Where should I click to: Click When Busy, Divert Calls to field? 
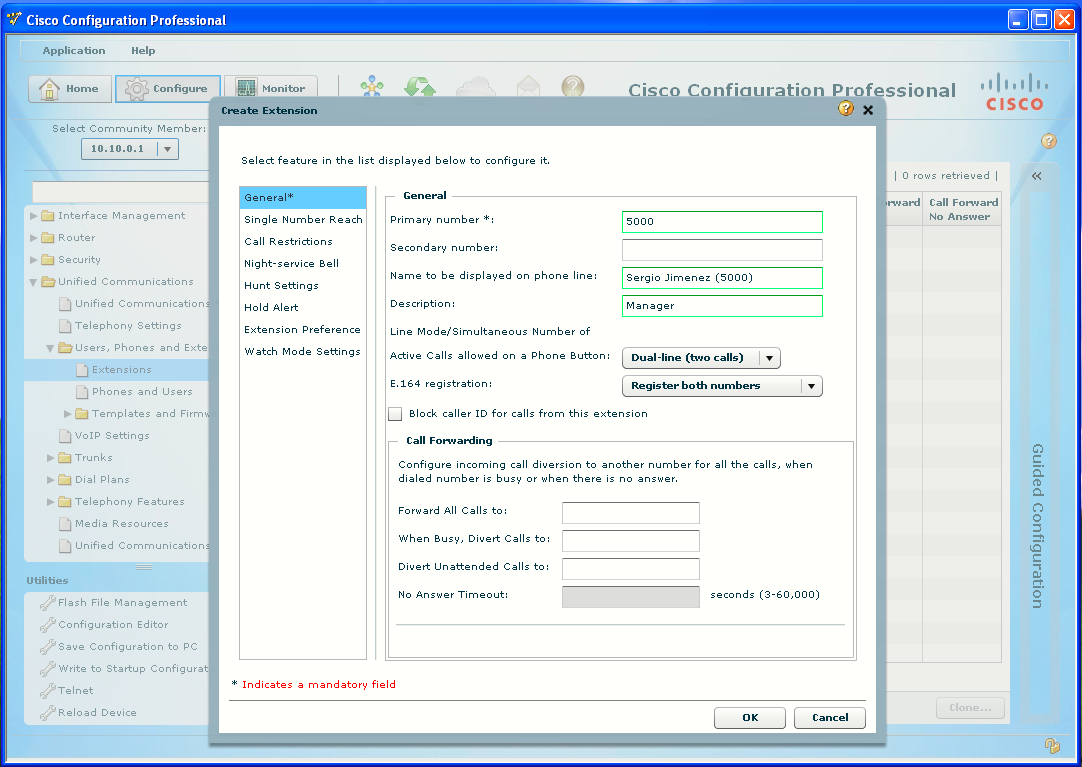pyautogui.click(x=631, y=541)
